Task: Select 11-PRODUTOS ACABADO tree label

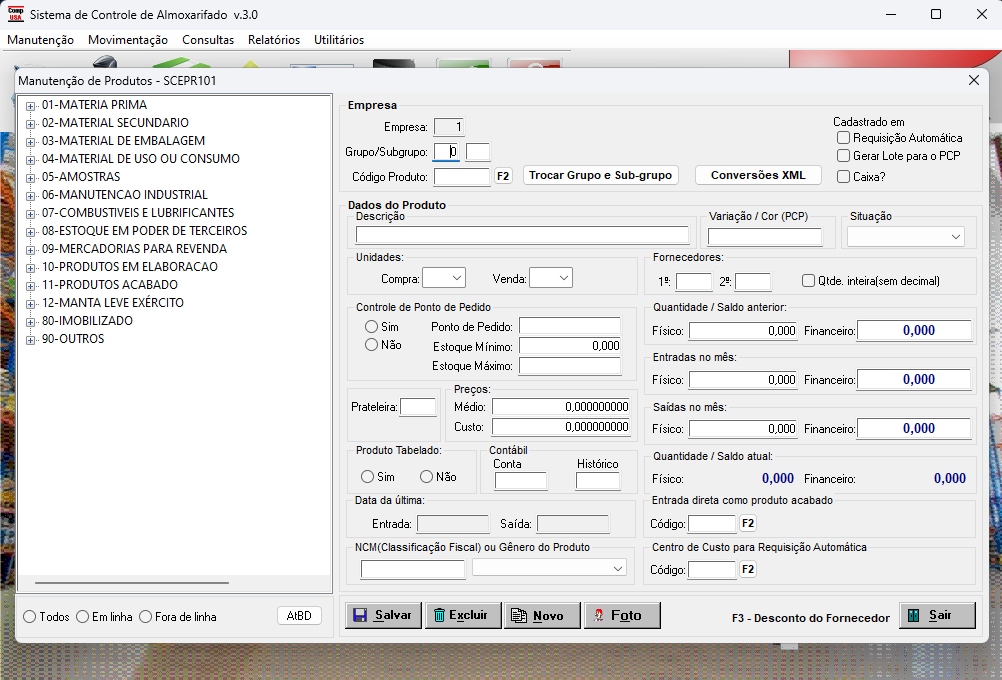Action: [x=109, y=285]
